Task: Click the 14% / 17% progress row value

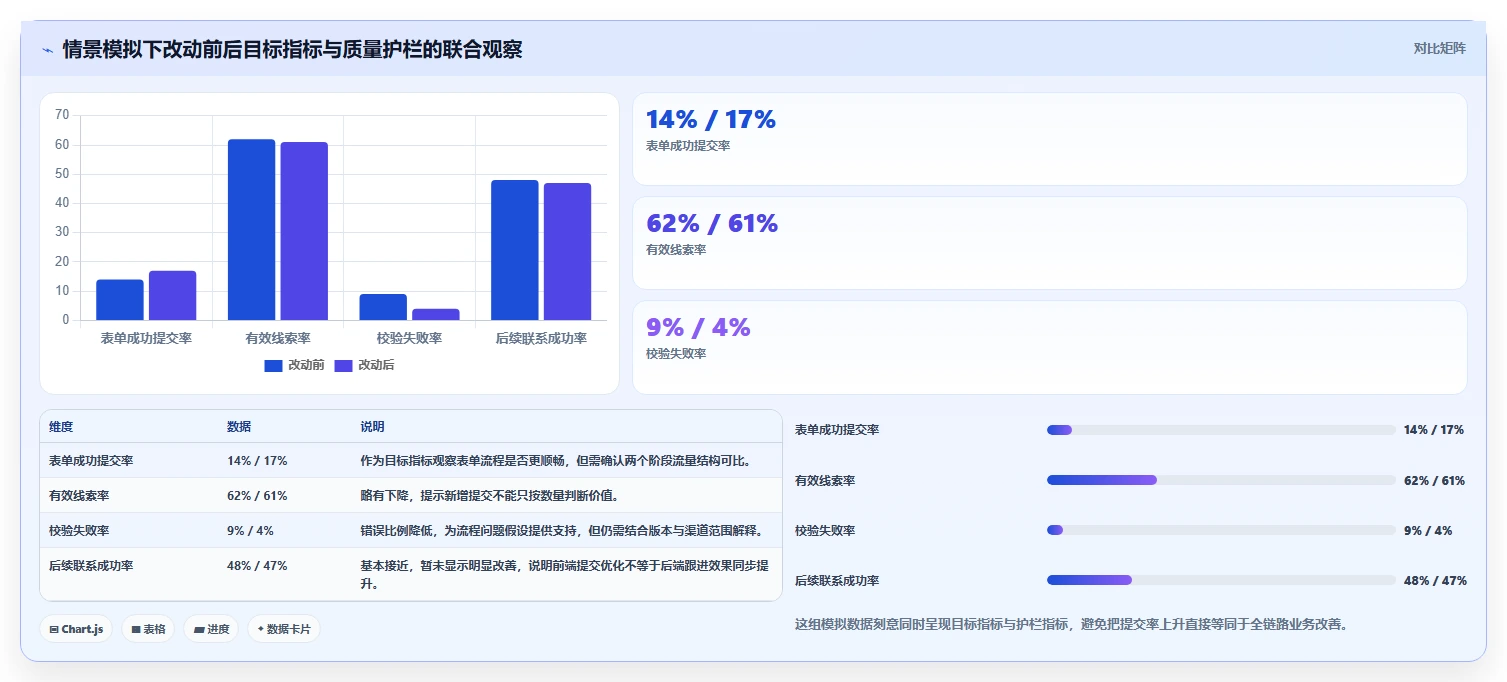Action: [1434, 430]
